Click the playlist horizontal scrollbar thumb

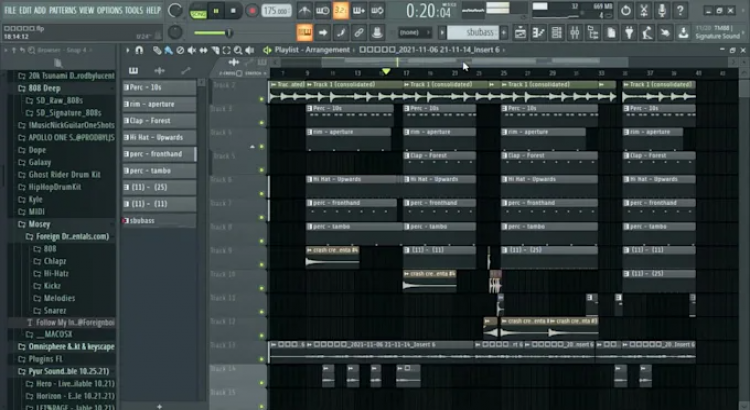pyautogui.click(x=474, y=61)
